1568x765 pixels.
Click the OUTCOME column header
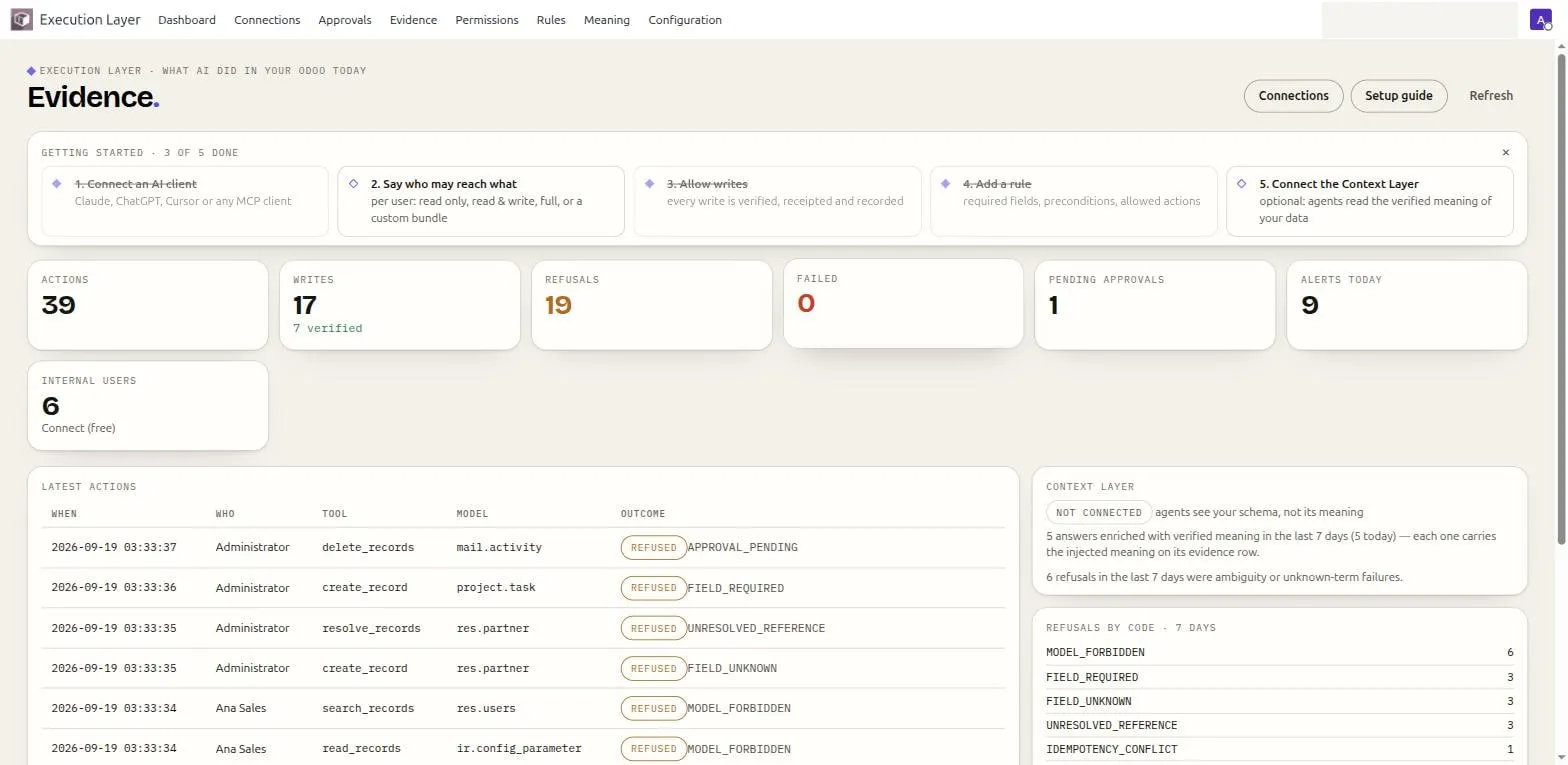click(x=643, y=514)
